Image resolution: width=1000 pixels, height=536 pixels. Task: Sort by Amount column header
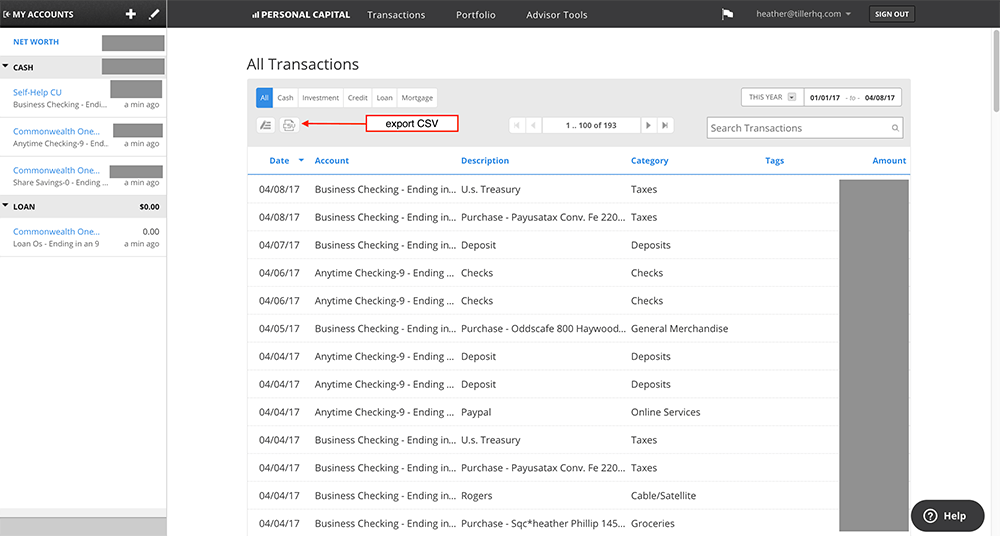point(889,161)
